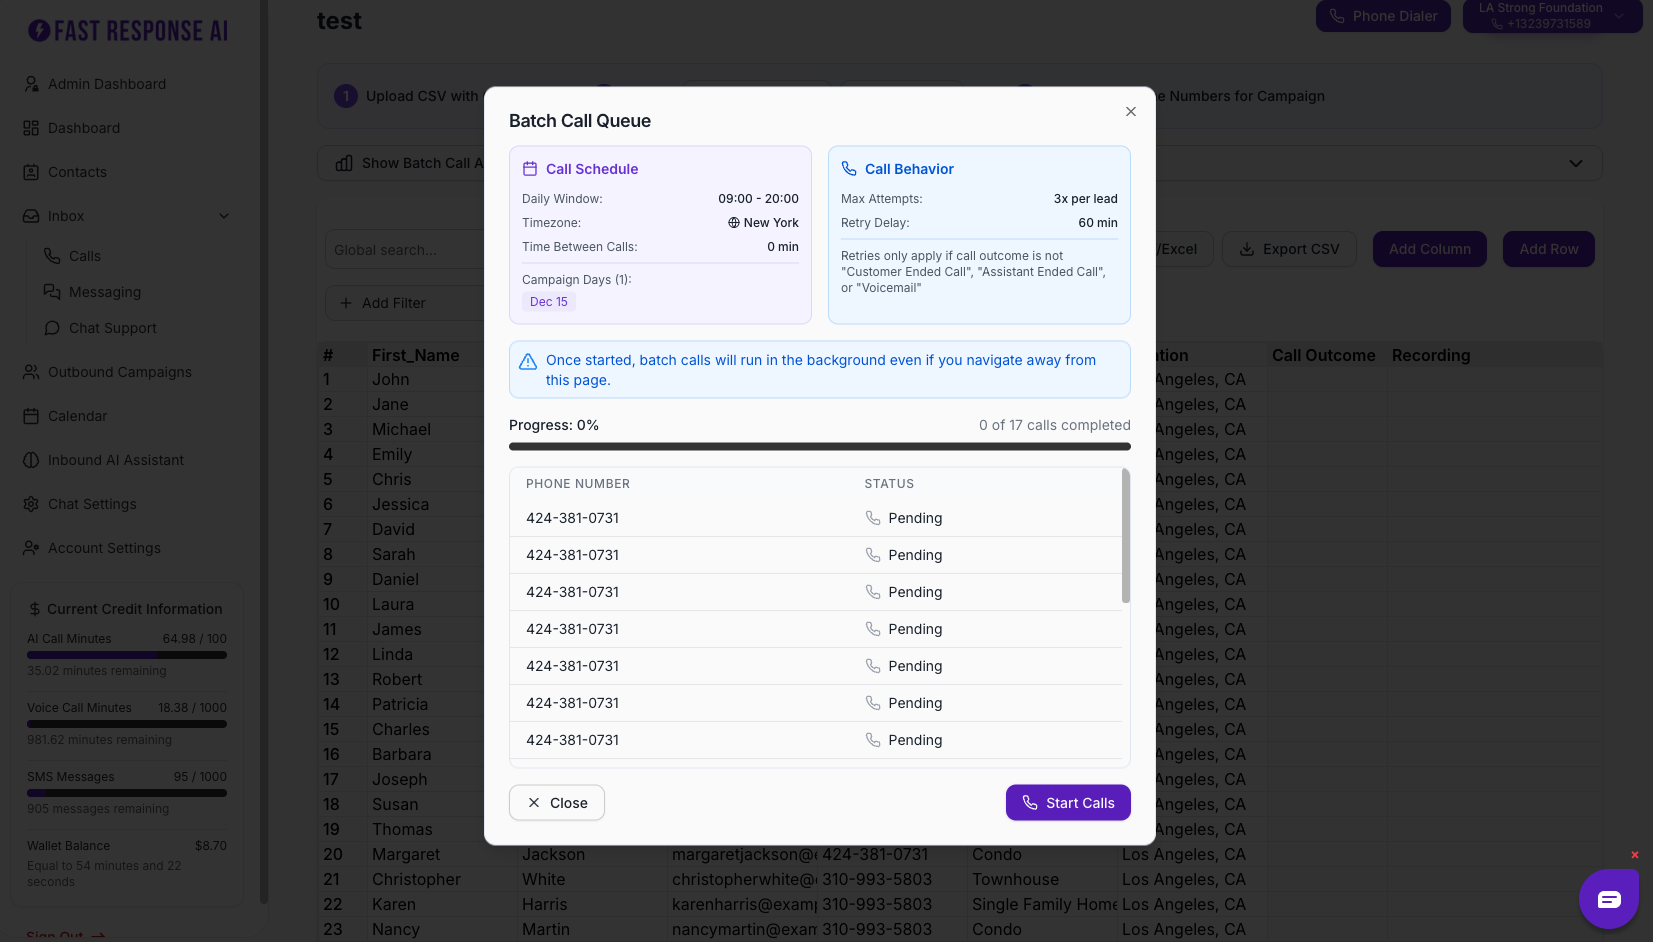
Task: Click the Messaging icon under Inbox
Action: [x=52, y=292]
